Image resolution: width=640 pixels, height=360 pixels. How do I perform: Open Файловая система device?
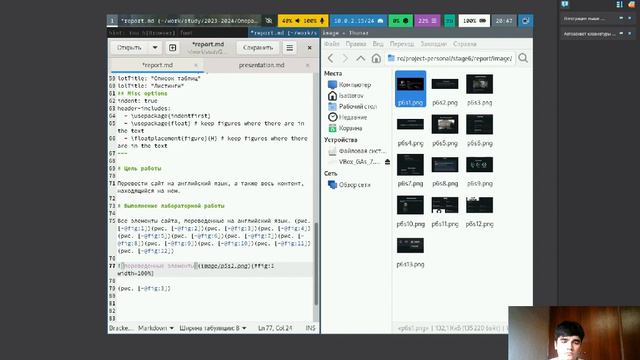[357, 151]
